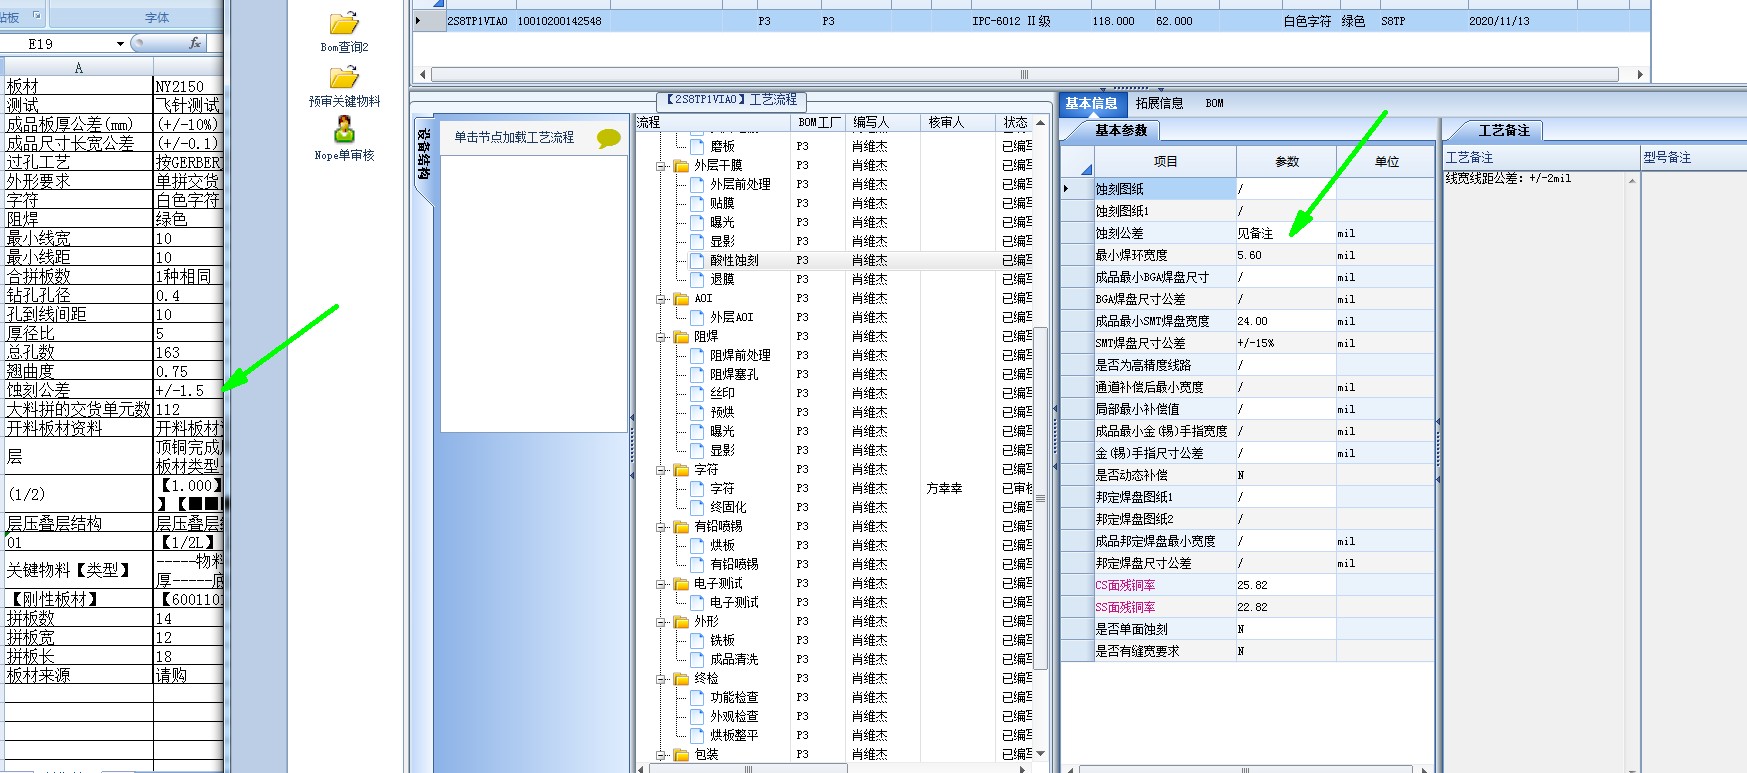The height and width of the screenshot is (773, 1747).
Task: Switch to the 基本信息 tab
Action: coord(1091,103)
